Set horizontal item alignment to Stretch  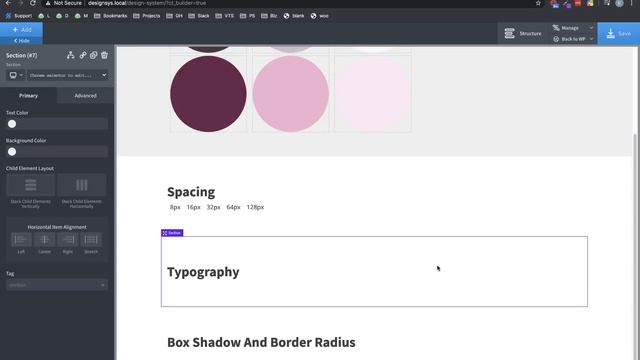[91, 240]
